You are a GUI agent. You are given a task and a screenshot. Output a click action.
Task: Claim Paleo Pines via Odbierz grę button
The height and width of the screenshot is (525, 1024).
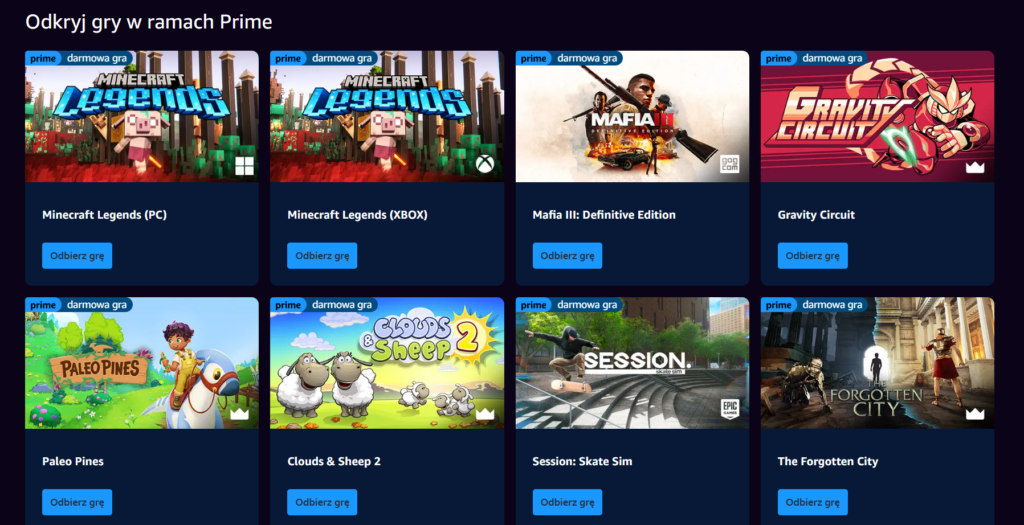point(77,502)
